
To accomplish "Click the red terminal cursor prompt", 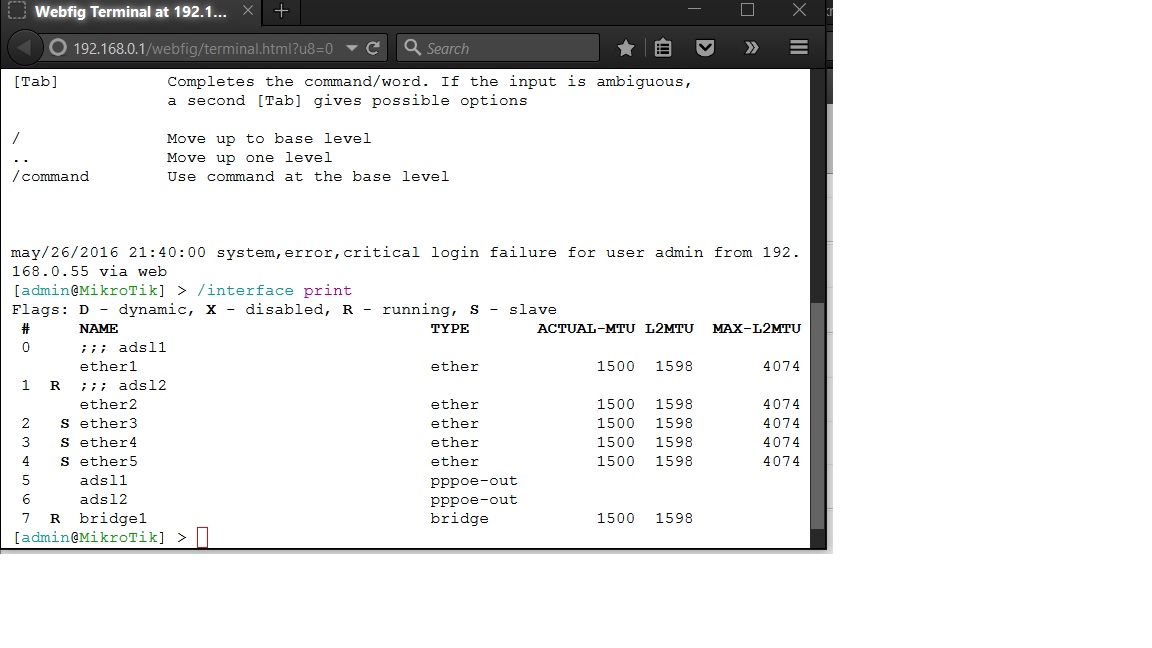I will coord(203,538).
